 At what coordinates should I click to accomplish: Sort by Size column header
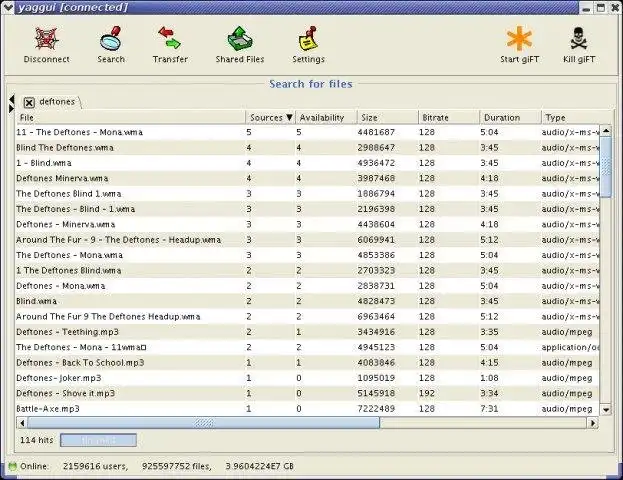pyautogui.click(x=387, y=118)
